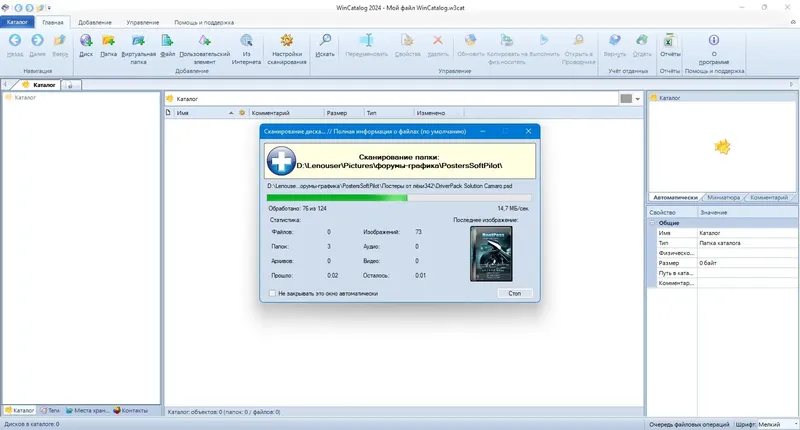Switch to Теги bottom panel tab

coord(50,410)
